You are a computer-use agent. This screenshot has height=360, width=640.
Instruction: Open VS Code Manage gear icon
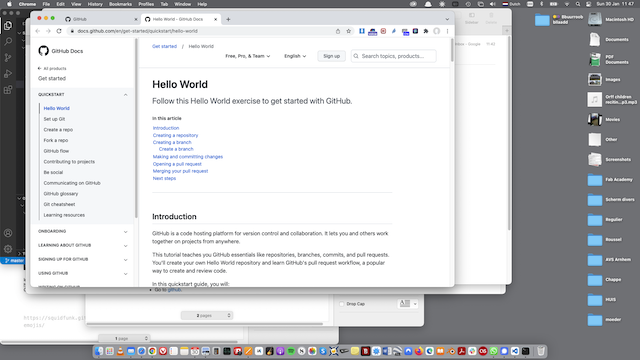8,249
